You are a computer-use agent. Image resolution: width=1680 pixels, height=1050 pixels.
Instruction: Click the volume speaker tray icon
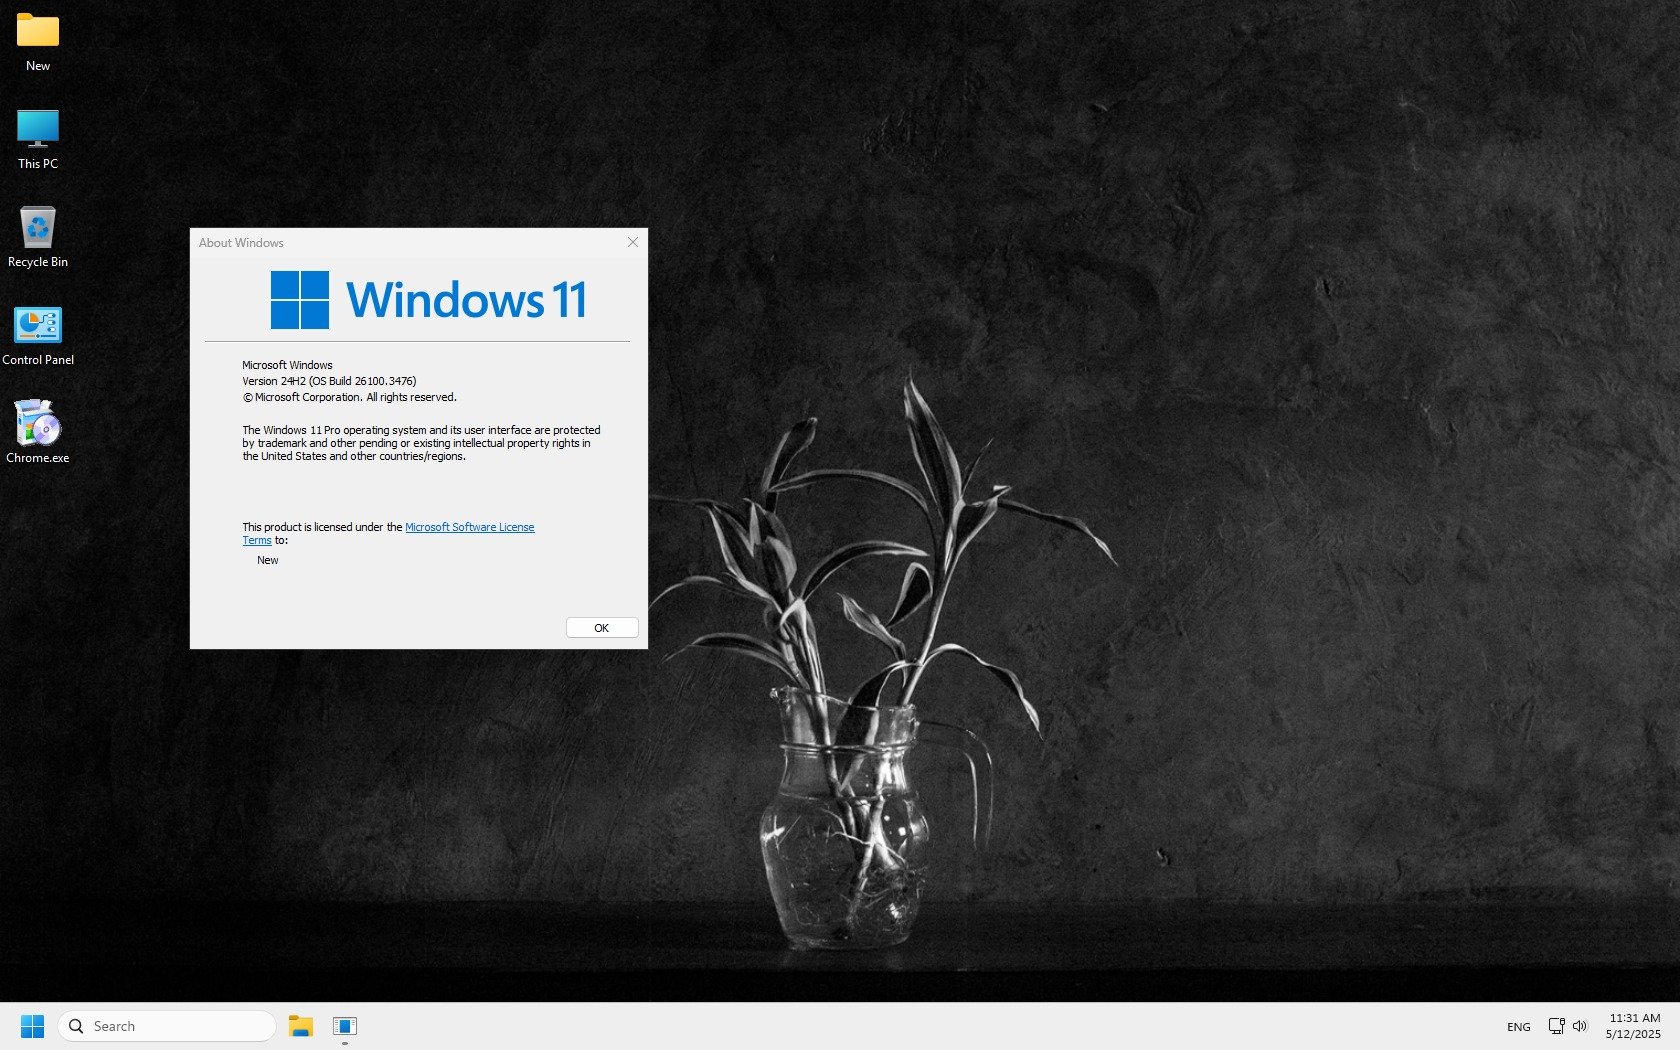1580,1026
